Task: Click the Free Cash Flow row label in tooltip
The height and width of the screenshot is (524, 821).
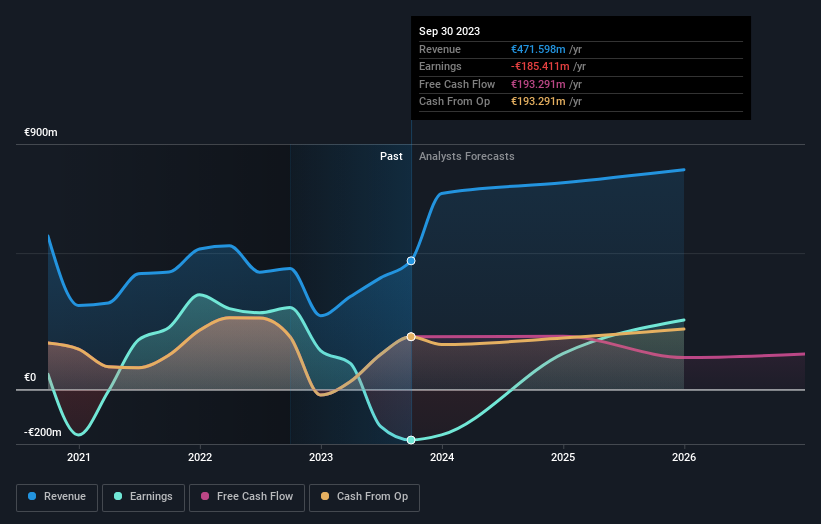Action: tap(457, 84)
